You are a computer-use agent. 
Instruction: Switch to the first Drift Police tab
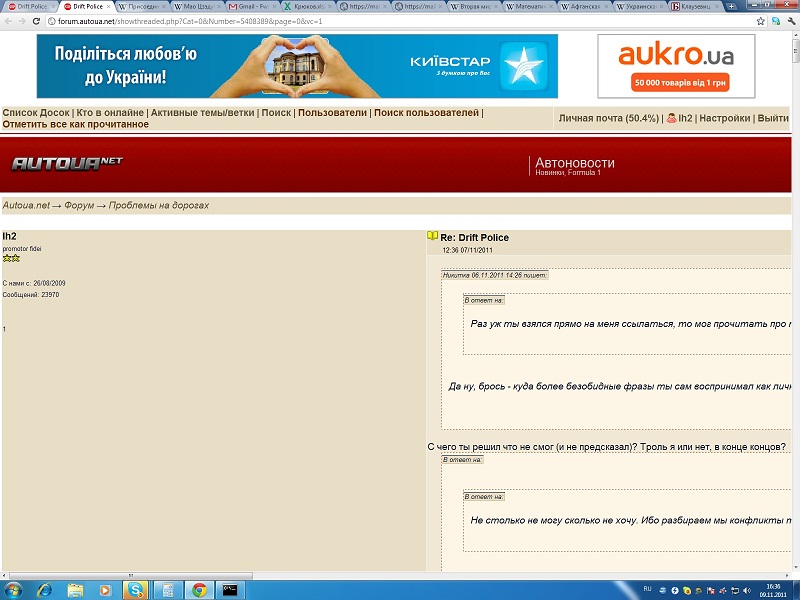[x=28, y=6]
